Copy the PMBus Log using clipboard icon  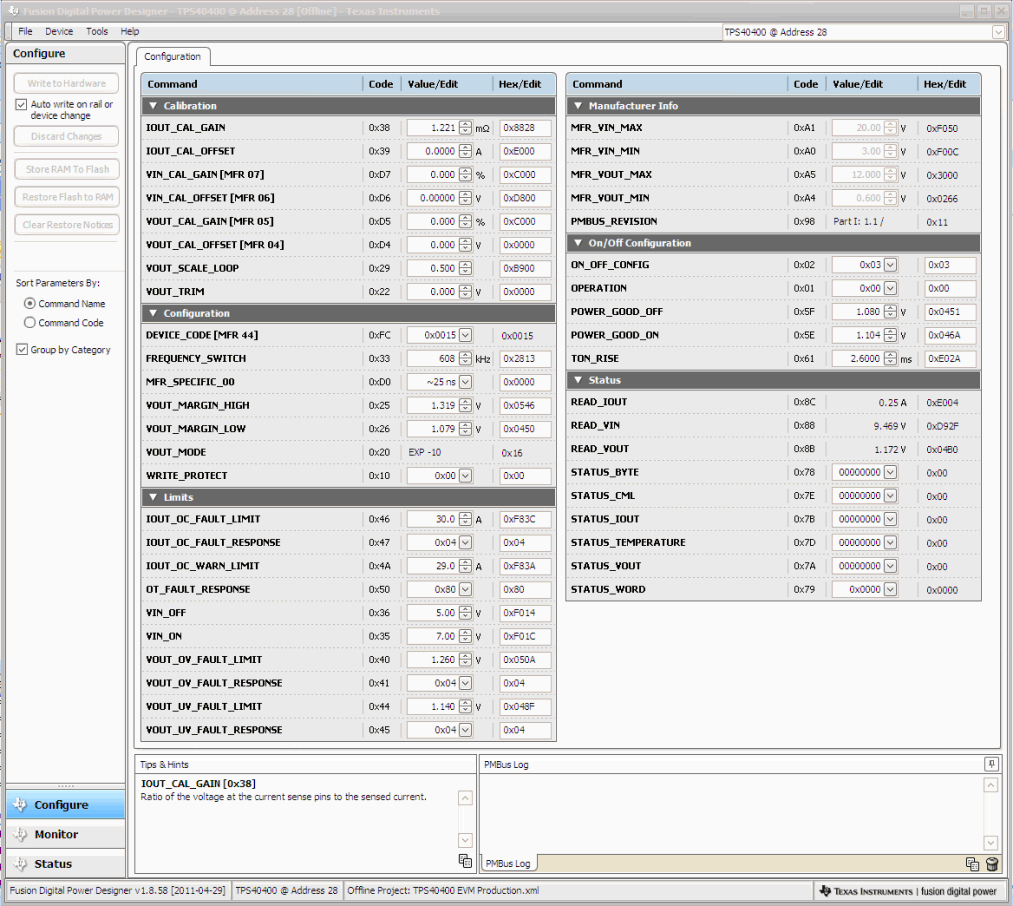971,864
